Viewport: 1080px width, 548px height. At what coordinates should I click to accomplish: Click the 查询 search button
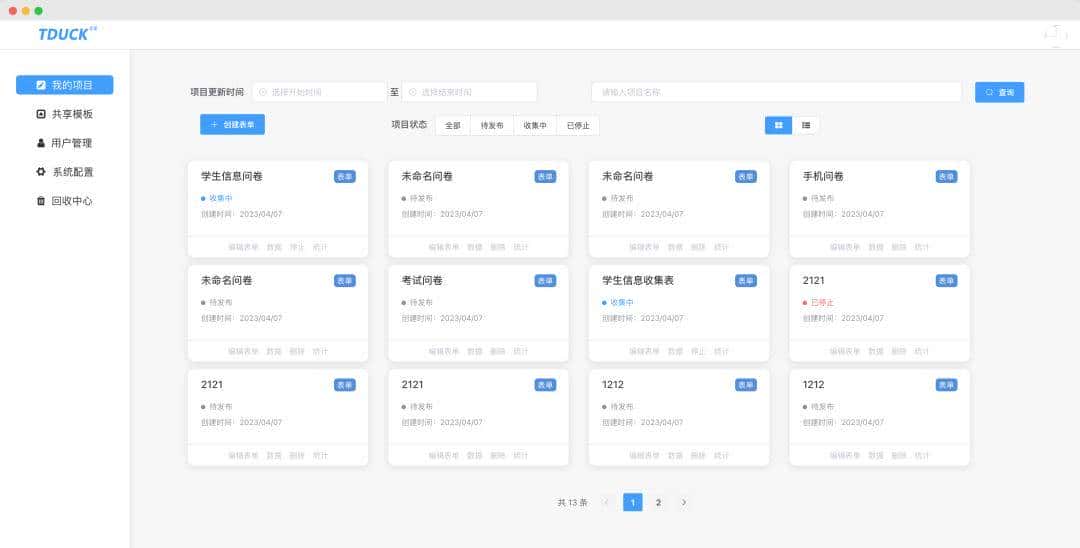[999, 92]
